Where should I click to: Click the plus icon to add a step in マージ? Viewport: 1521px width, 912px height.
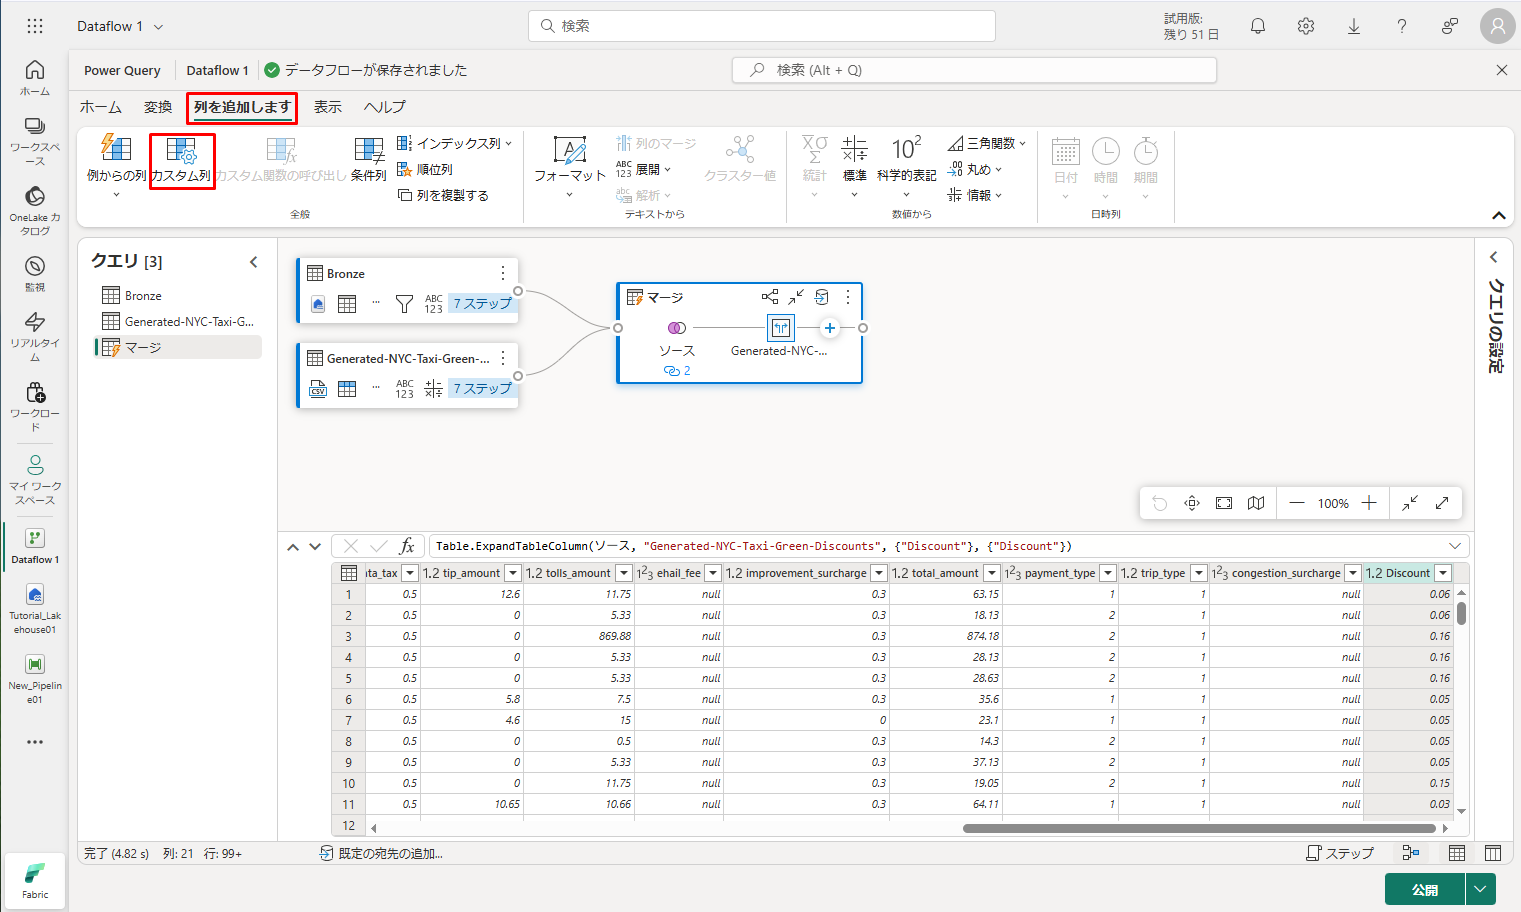(829, 328)
